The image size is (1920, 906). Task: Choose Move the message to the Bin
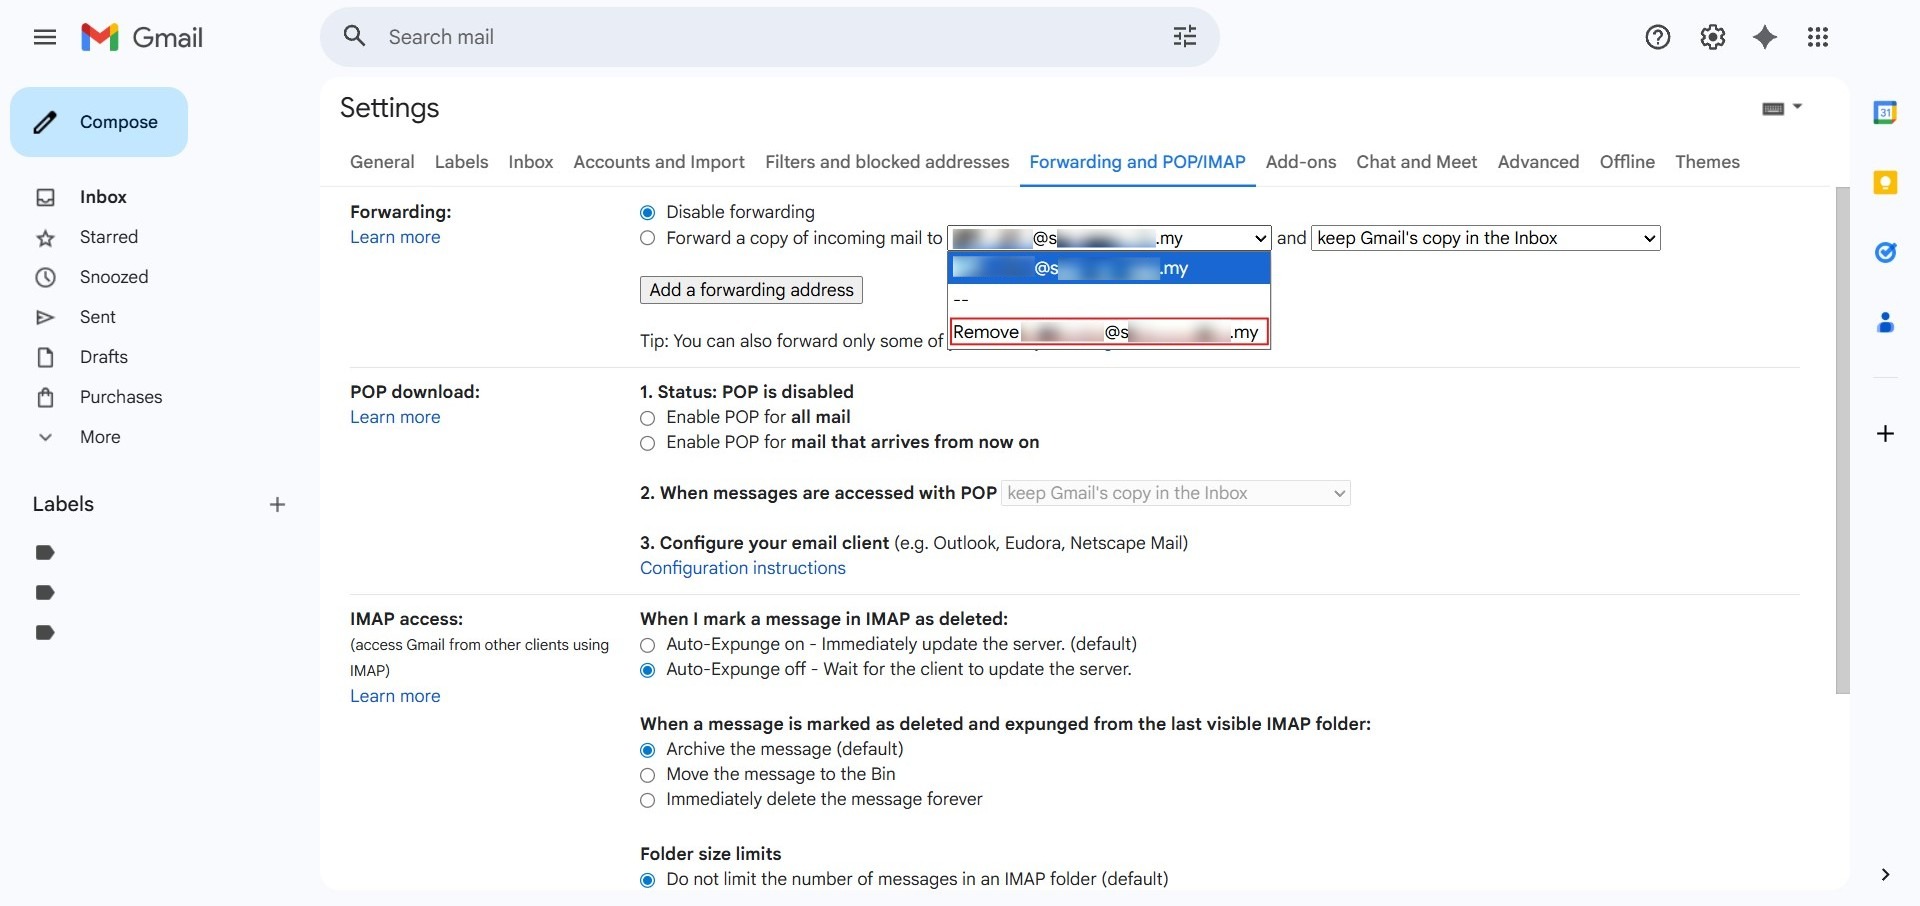click(x=648, y=775)
